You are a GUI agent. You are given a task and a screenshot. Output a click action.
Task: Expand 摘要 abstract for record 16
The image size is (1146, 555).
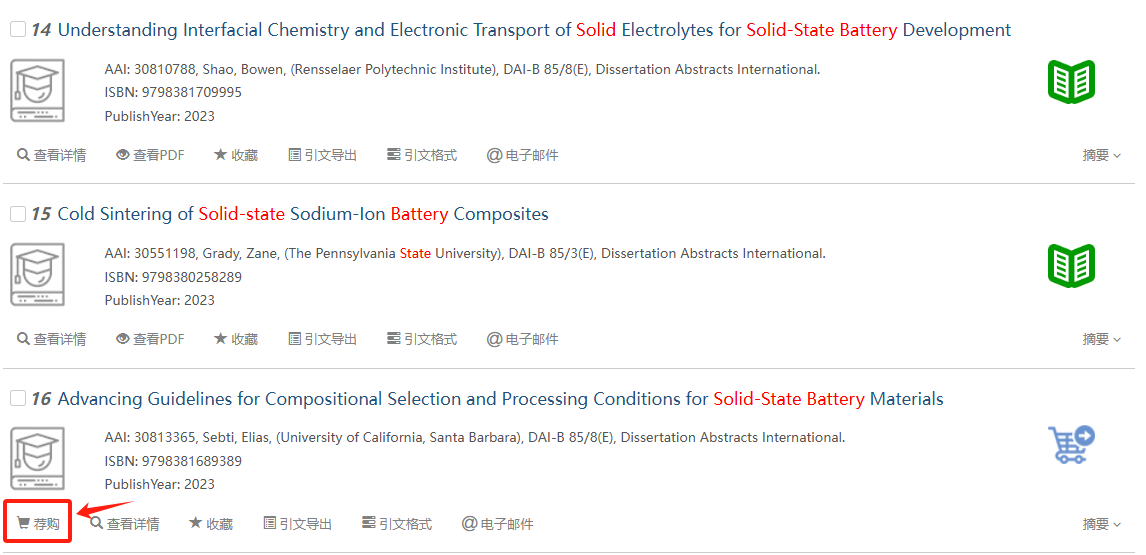1101,524
